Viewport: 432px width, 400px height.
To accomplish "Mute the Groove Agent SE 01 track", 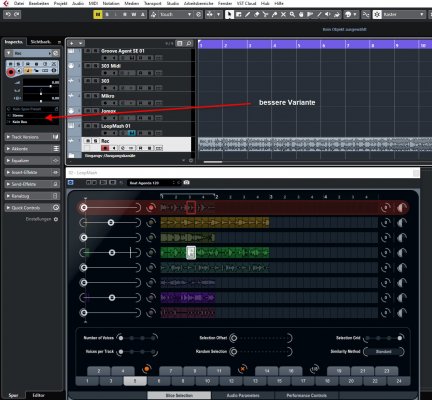I will pyautogui.click(x=88, y=51).
